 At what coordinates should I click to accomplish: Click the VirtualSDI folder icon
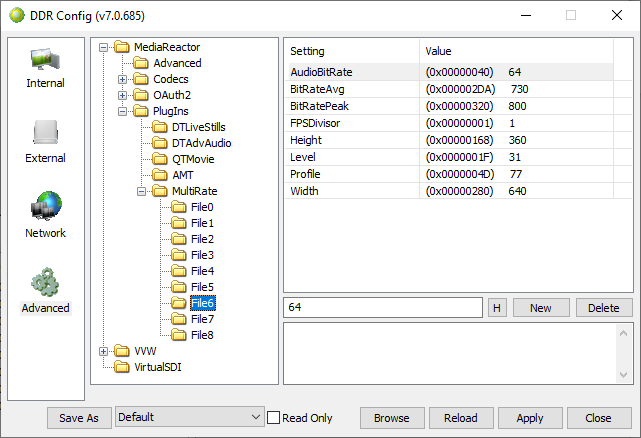coord(121,367)
